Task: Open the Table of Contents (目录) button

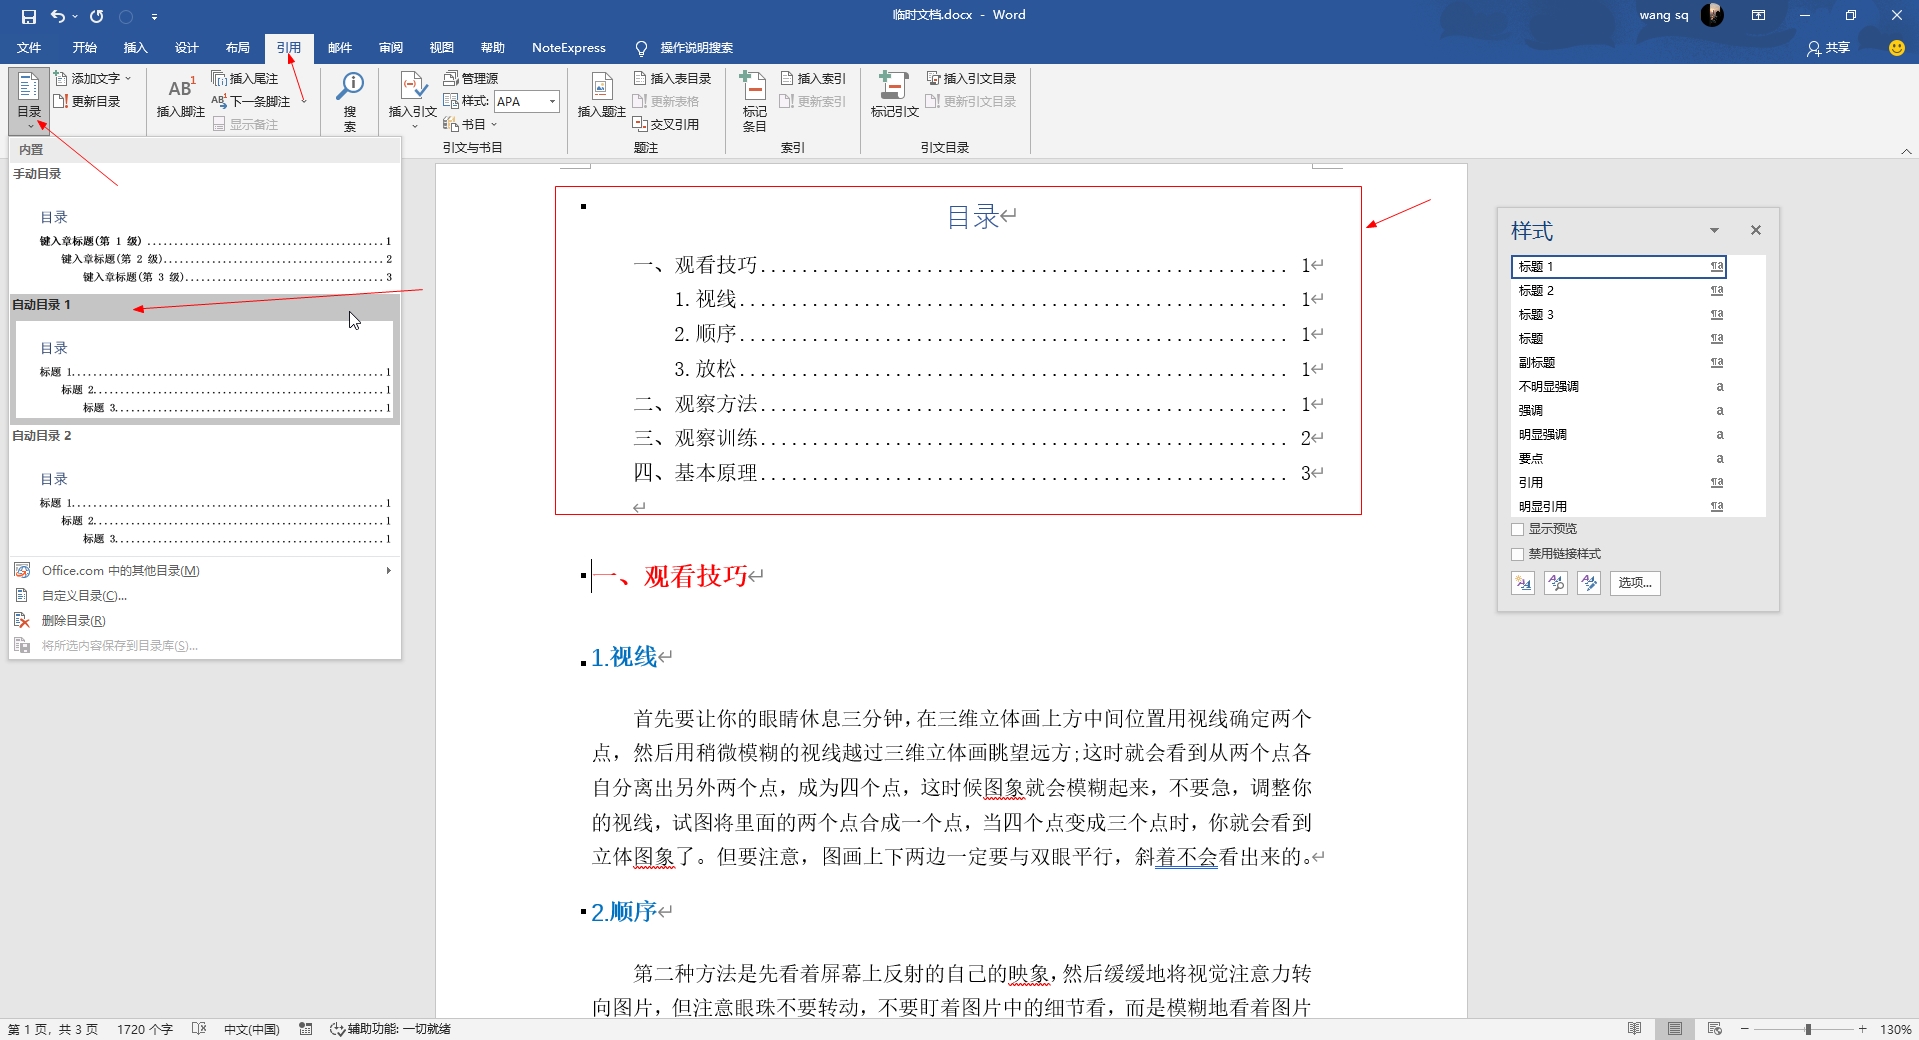Action: click(29, 100)
